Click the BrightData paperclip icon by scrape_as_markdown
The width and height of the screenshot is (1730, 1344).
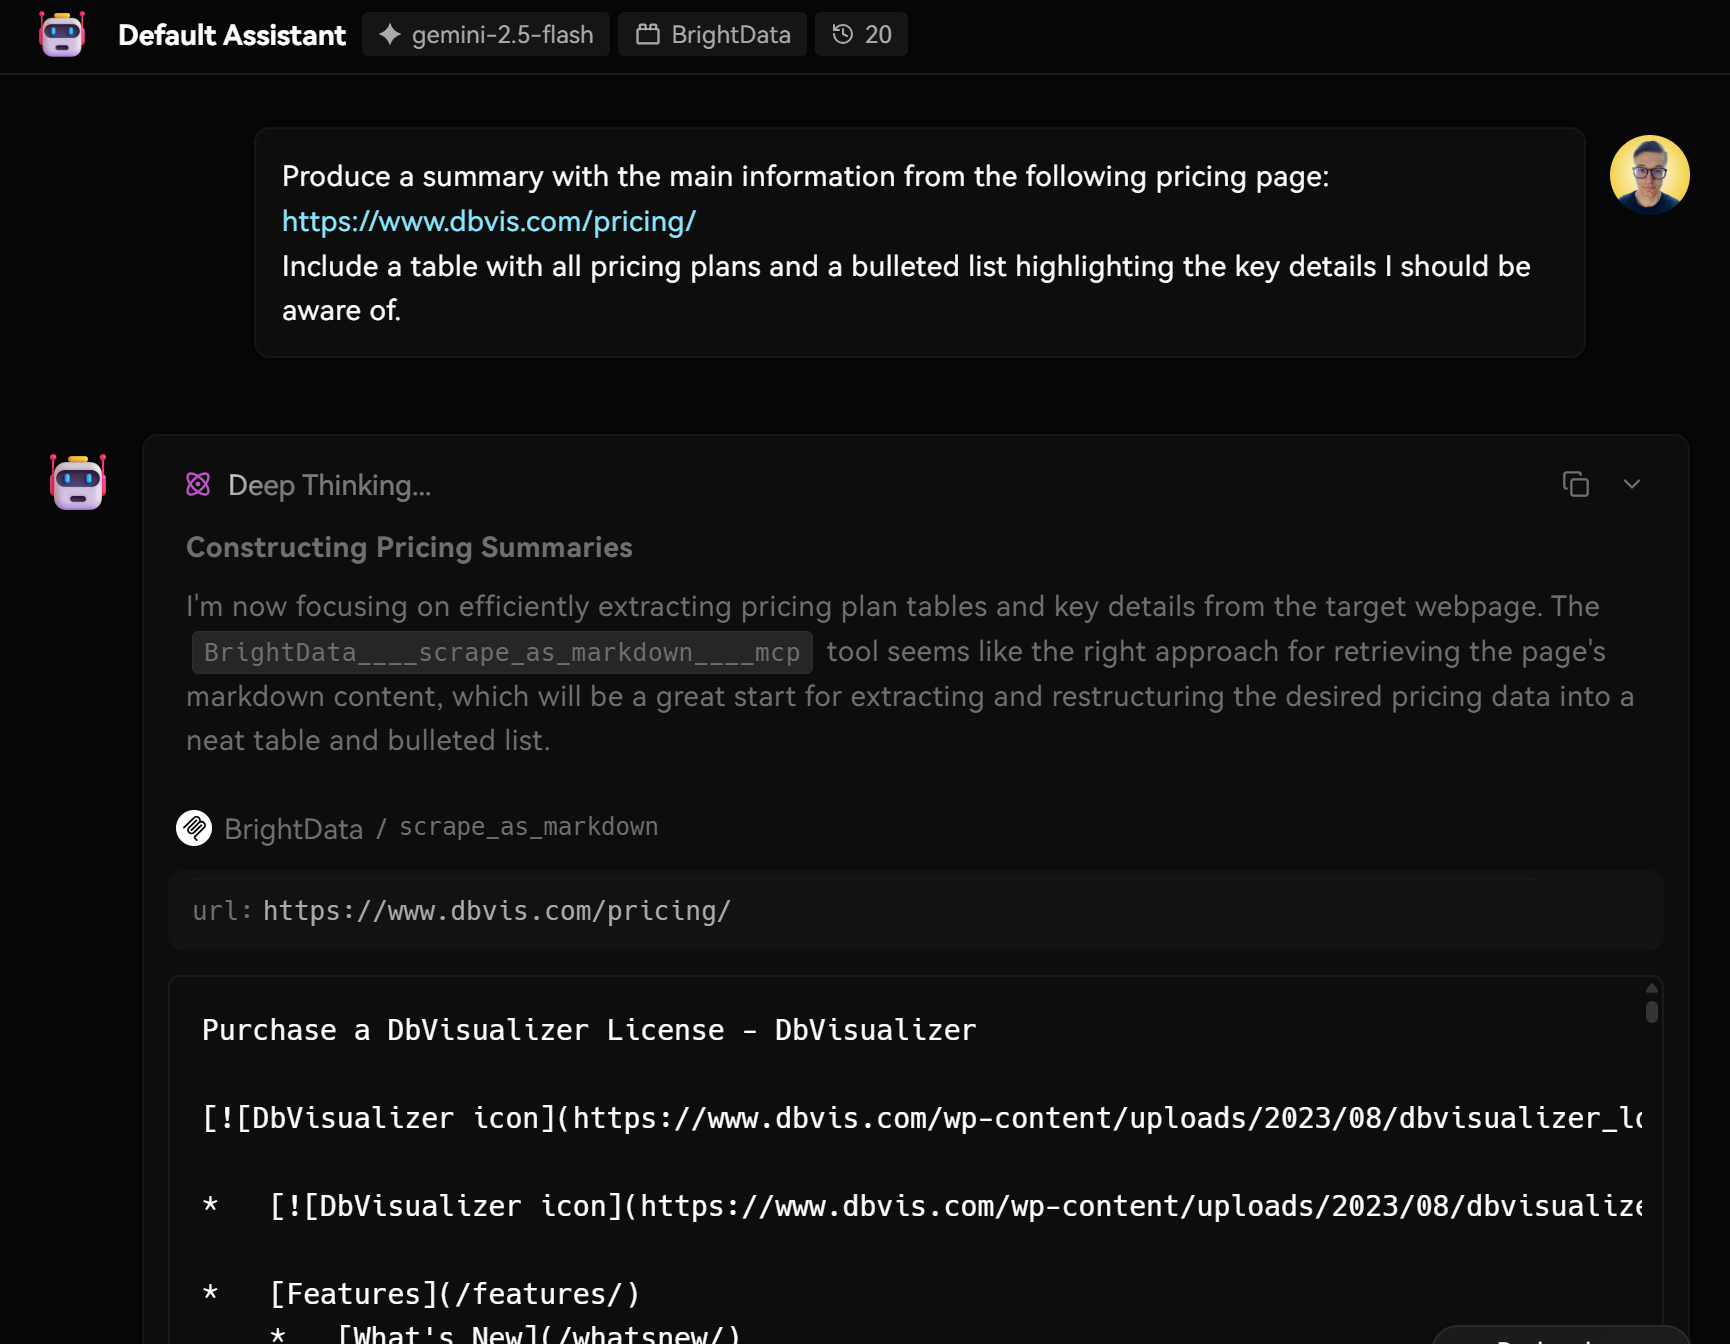tap(194, 827)
